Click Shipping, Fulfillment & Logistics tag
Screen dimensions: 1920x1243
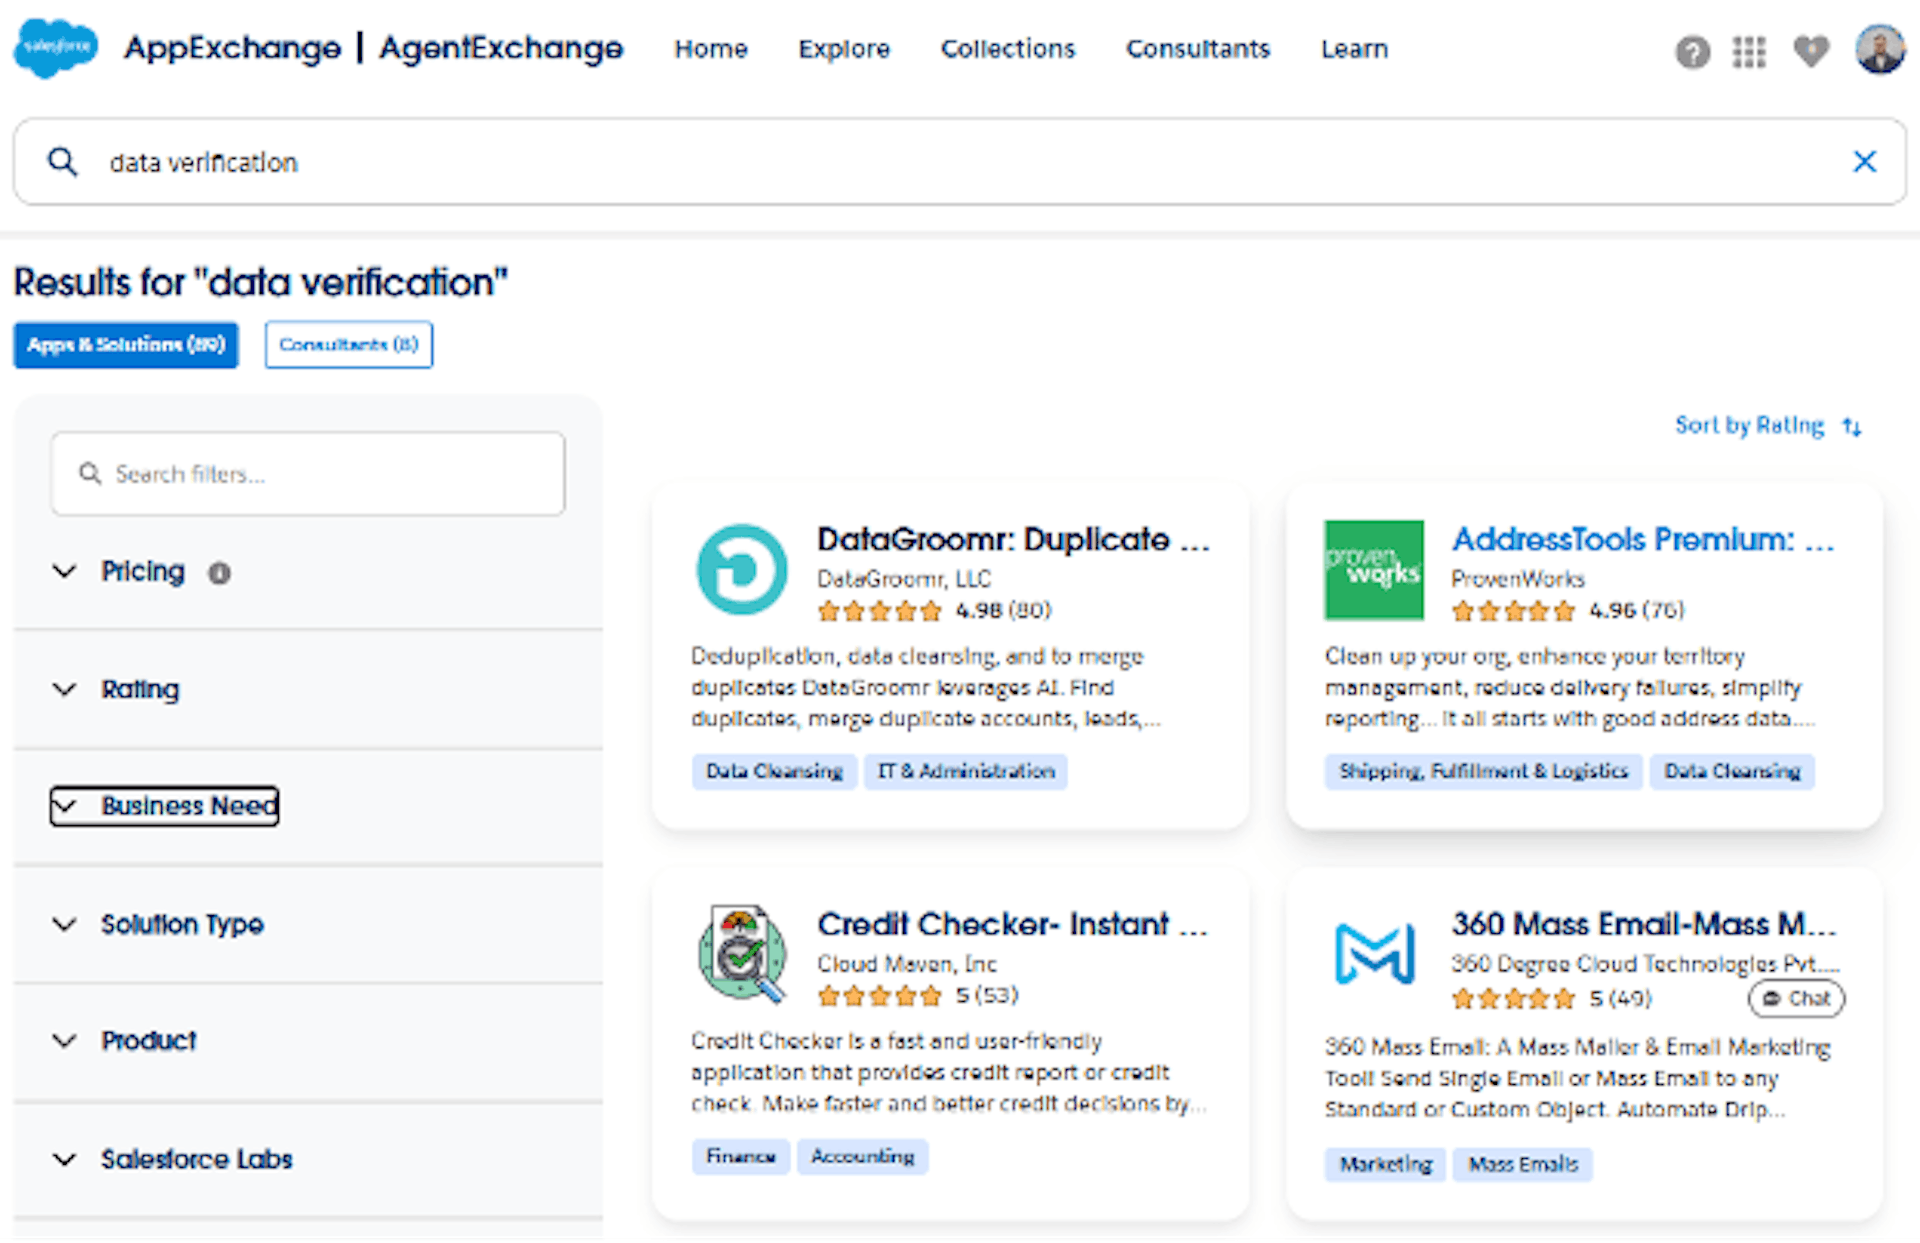[1483, 771]
